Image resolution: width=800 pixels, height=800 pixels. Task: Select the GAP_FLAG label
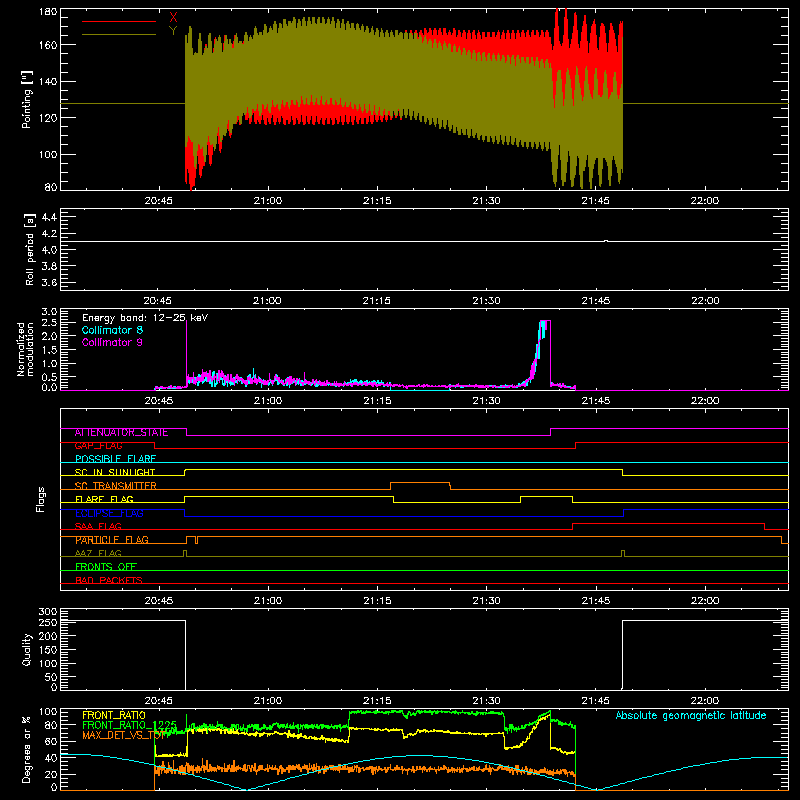pos(98,445)
